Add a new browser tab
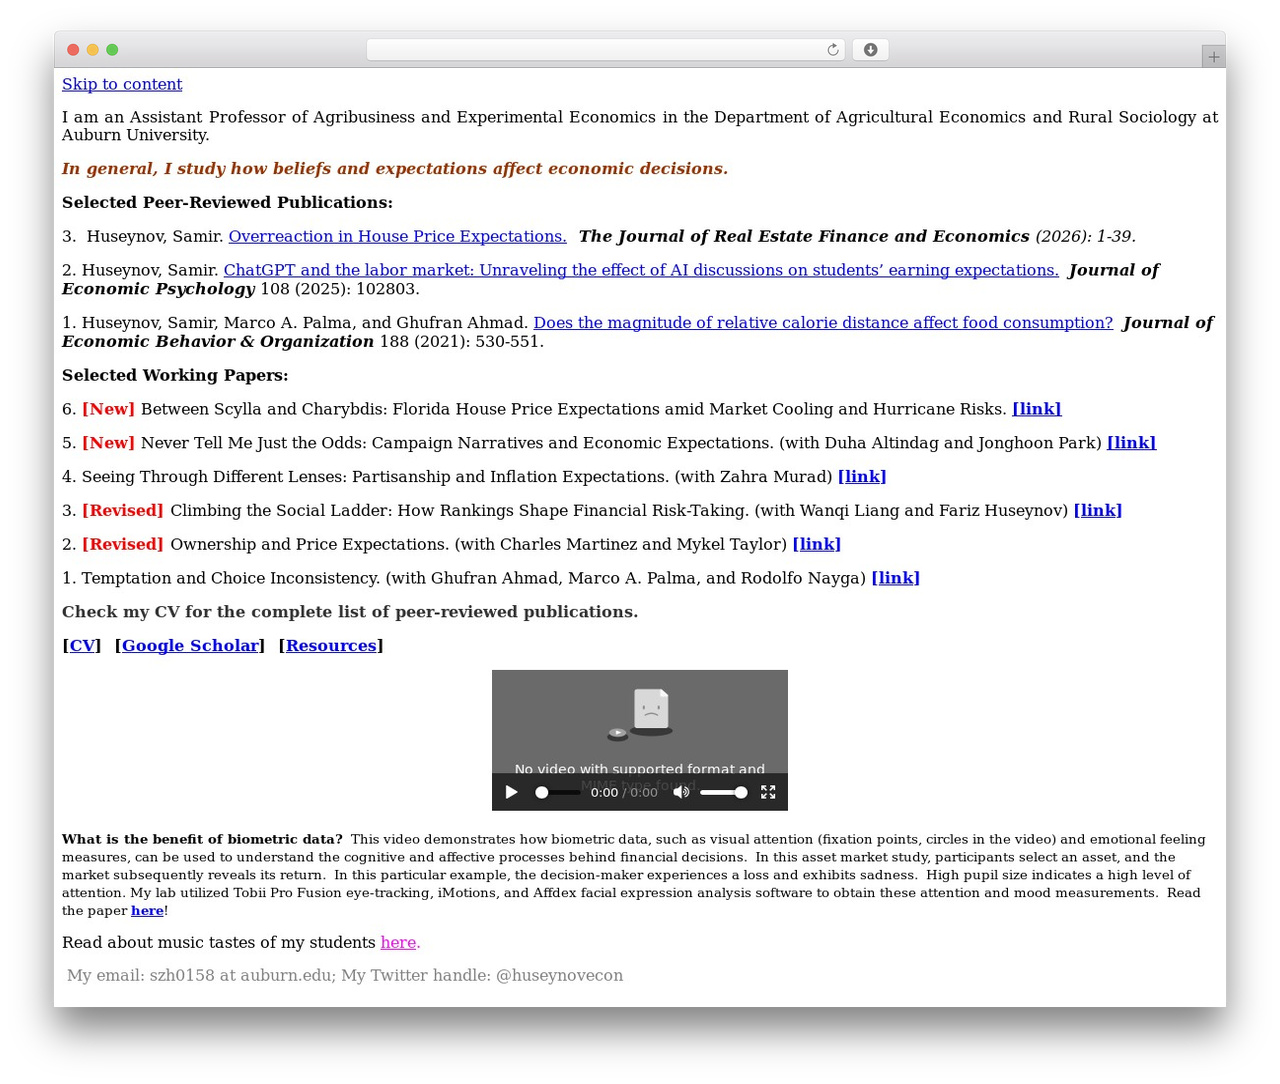 (1213, 57)
